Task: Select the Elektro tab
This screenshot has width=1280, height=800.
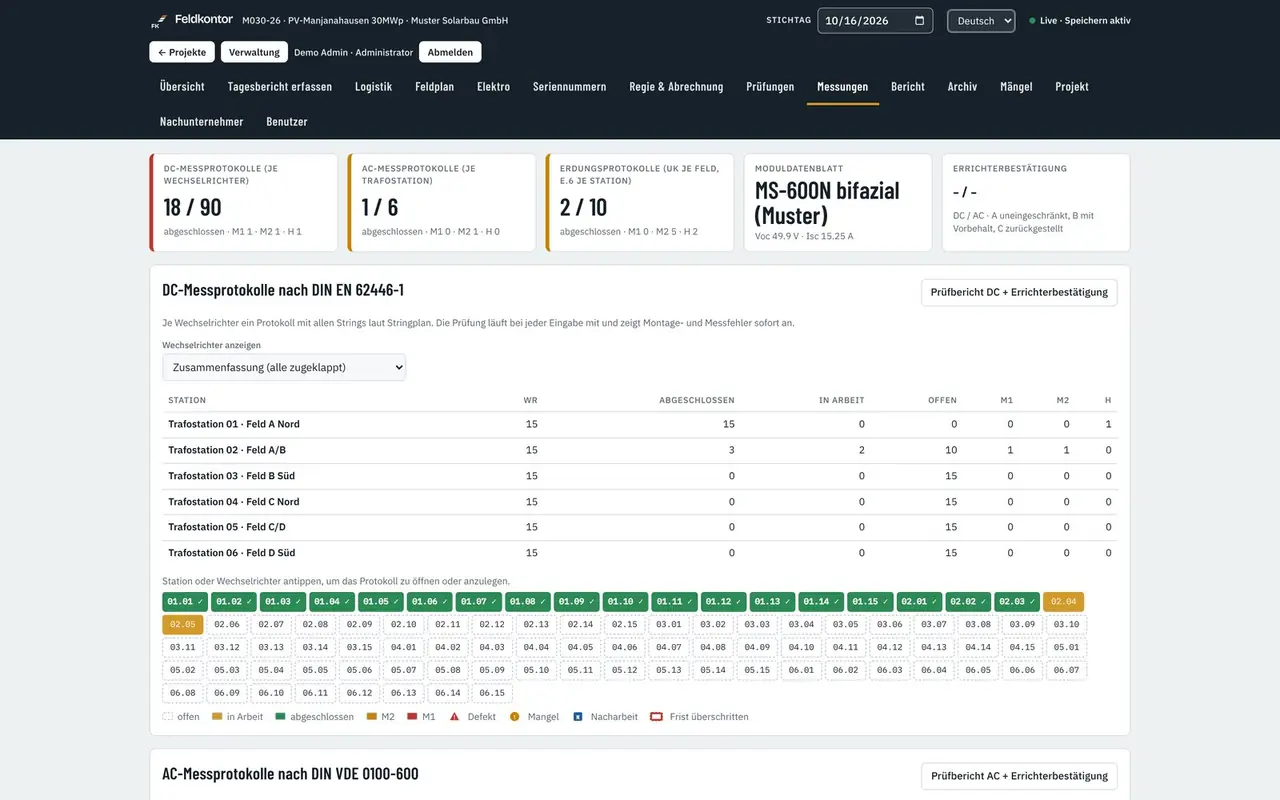Action: tap(494, 87)
